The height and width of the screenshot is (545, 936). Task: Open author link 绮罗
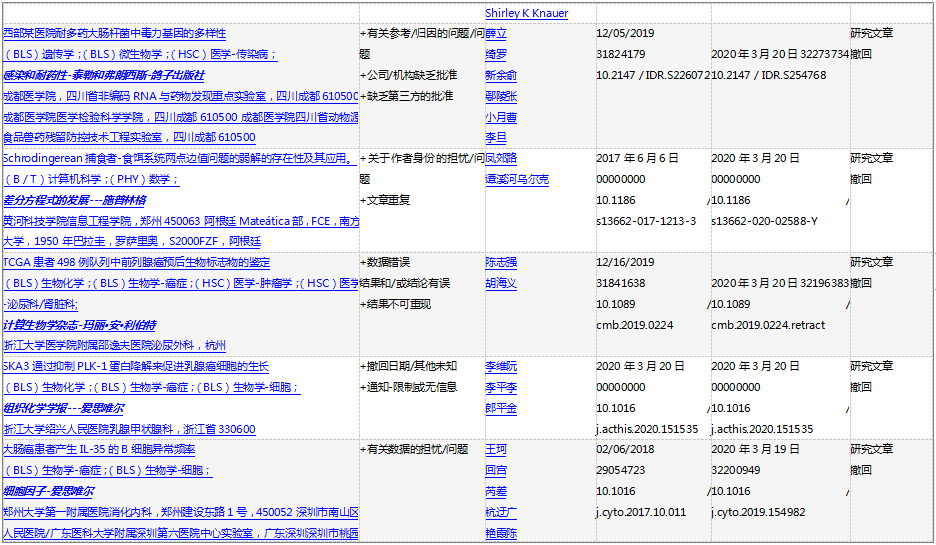coord(496,54)
